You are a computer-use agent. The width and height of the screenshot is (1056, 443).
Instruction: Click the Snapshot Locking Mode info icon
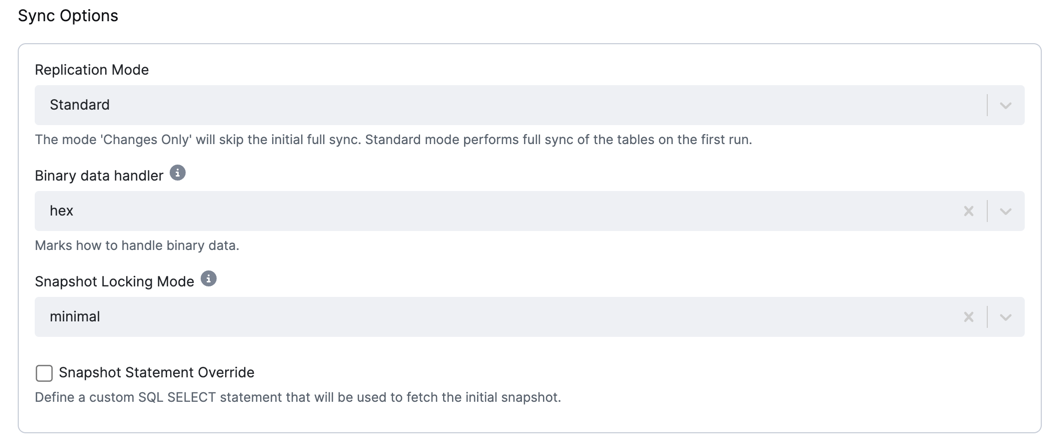[209, 279]
